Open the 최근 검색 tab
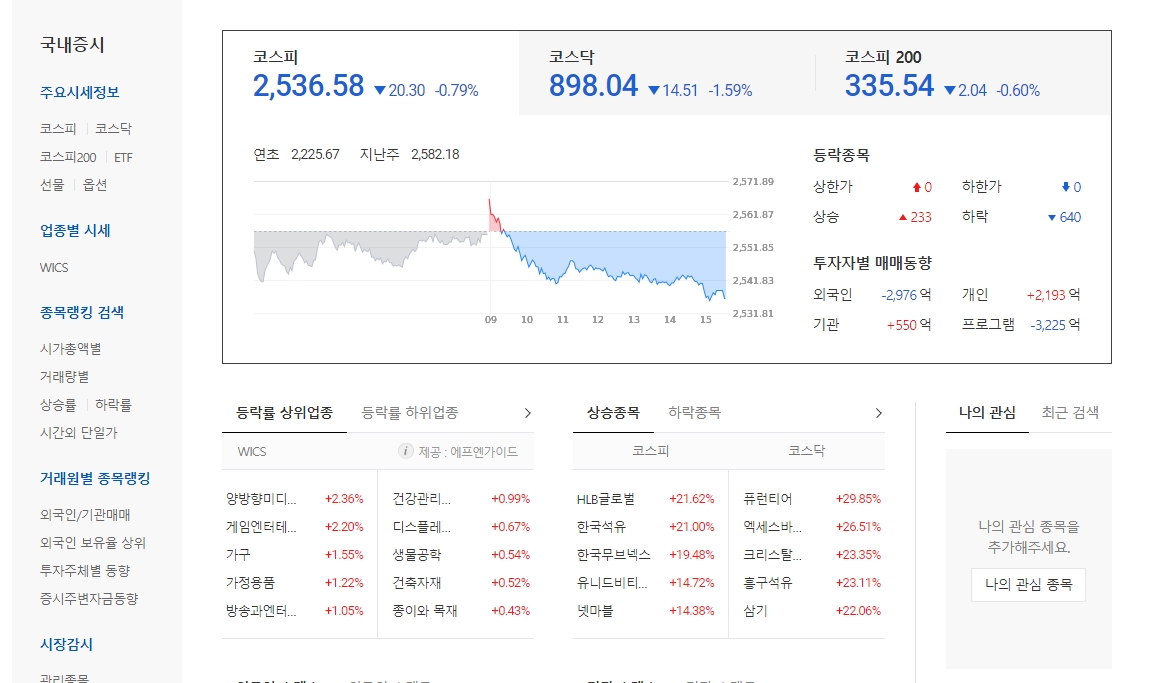This screenshot has width=1155, height=683. click(1072, 409)
